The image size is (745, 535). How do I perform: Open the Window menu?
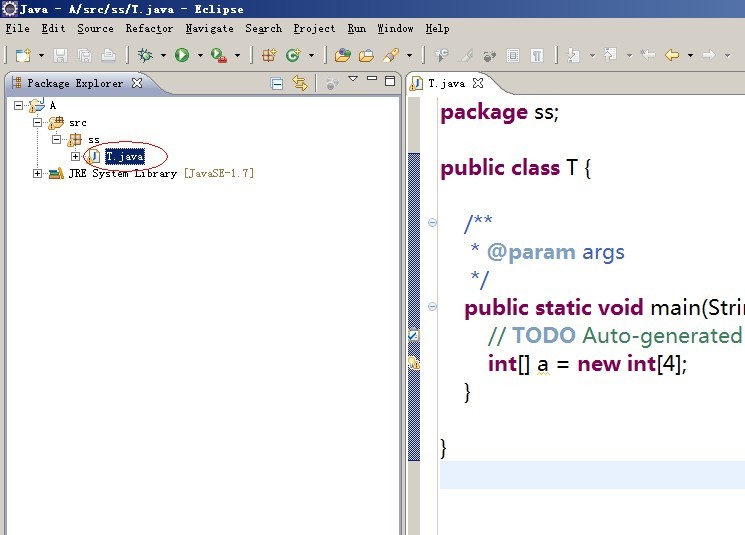point(395,29)
